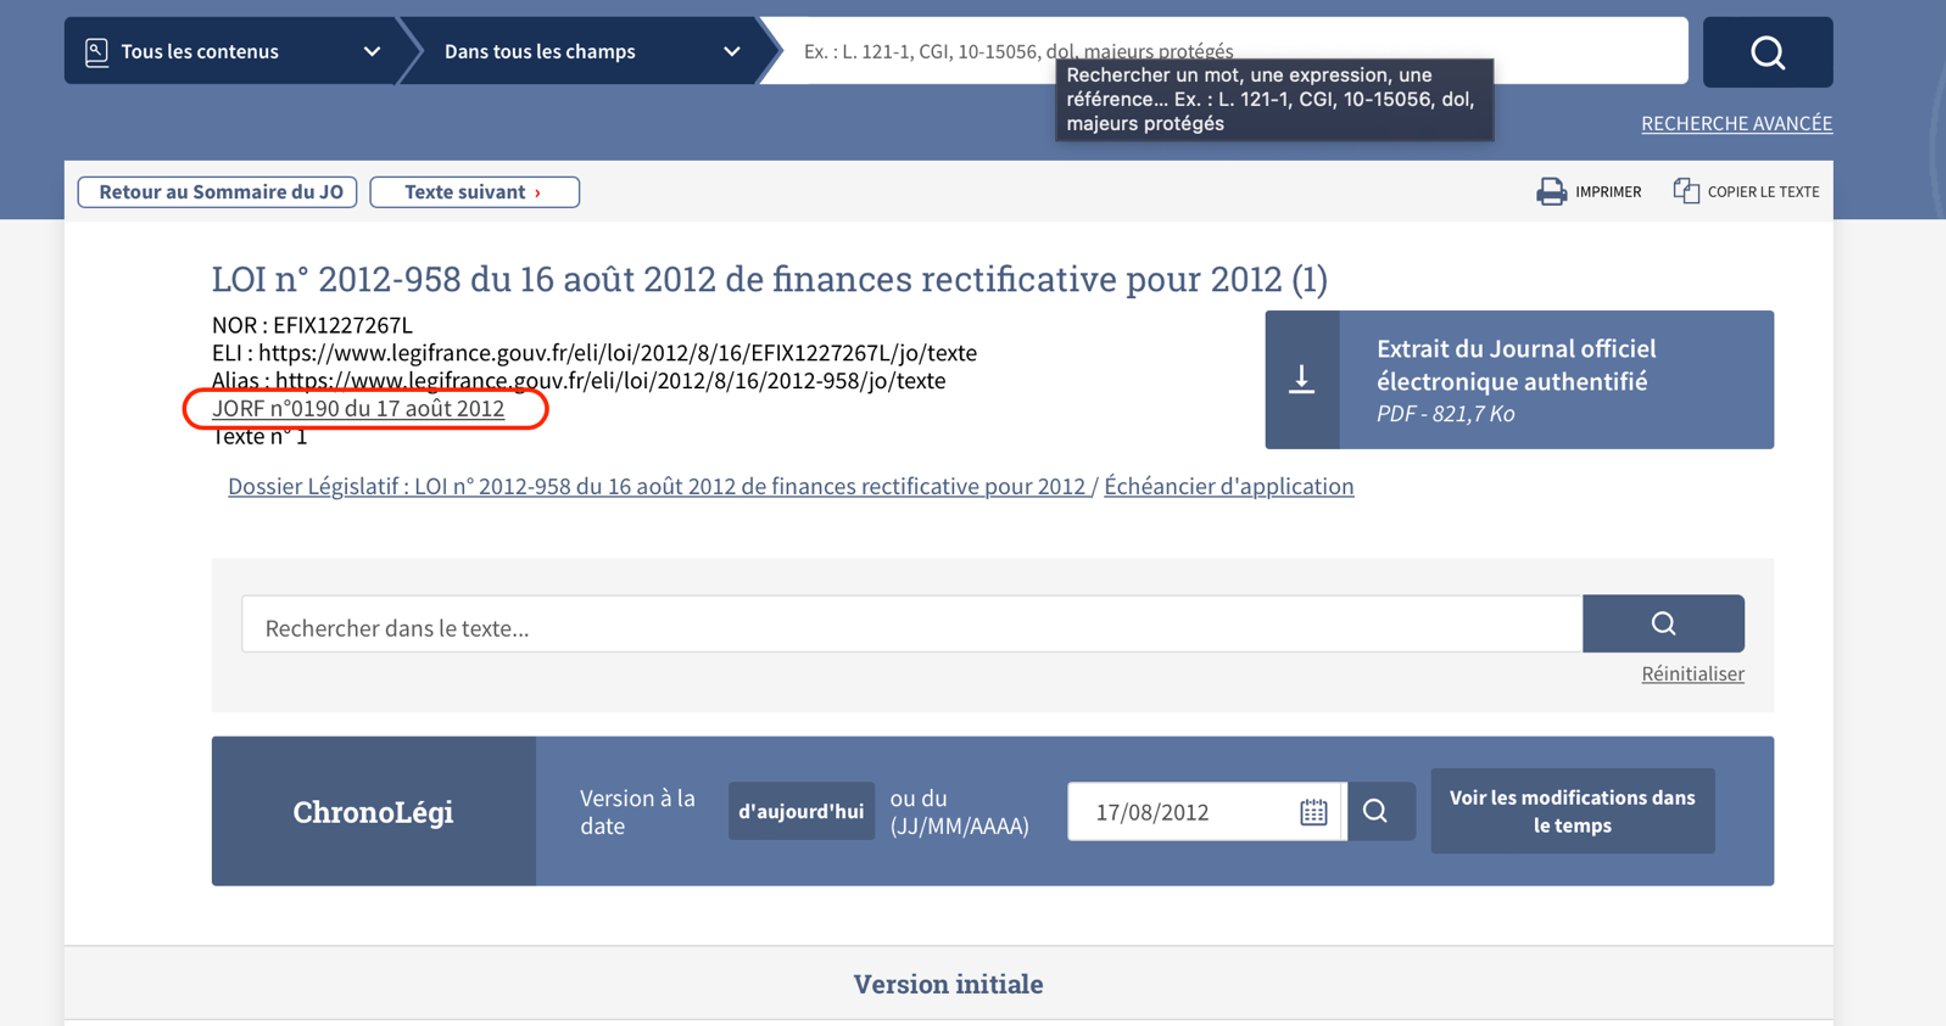The image size is (1946, 1026).
Task: Click Réinitialiser link
Action: [1692, 674]
